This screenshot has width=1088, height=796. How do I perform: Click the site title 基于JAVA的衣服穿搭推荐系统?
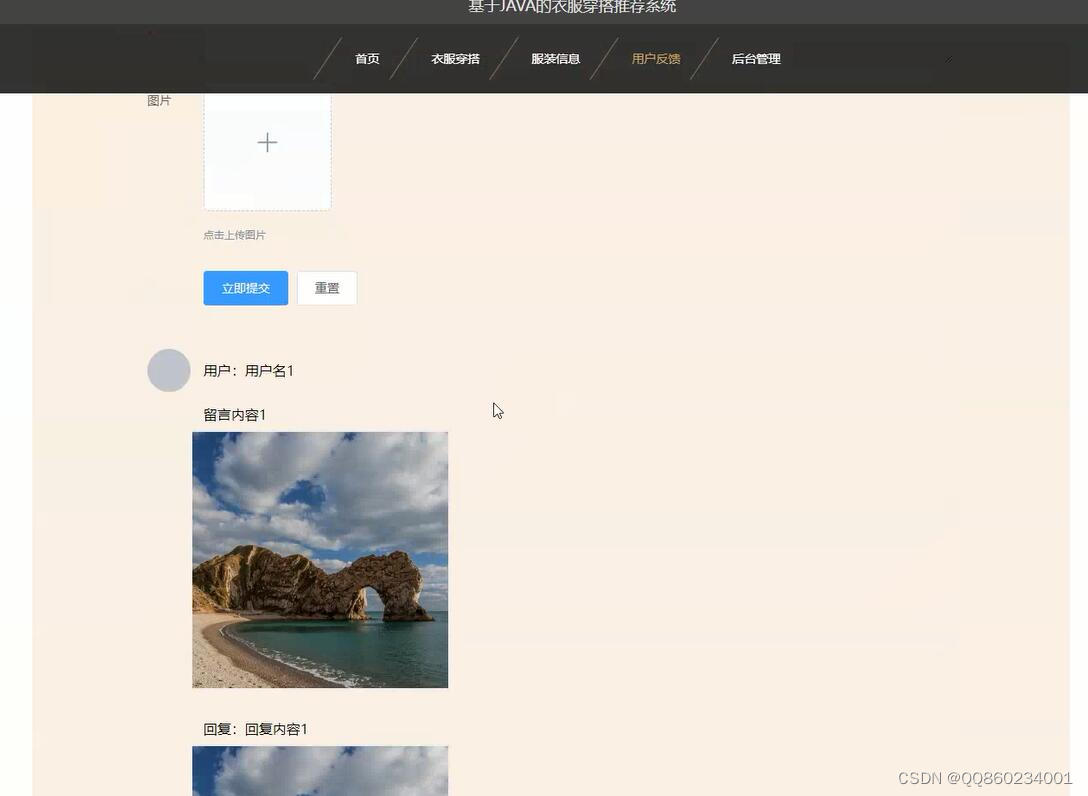point(572,7)
